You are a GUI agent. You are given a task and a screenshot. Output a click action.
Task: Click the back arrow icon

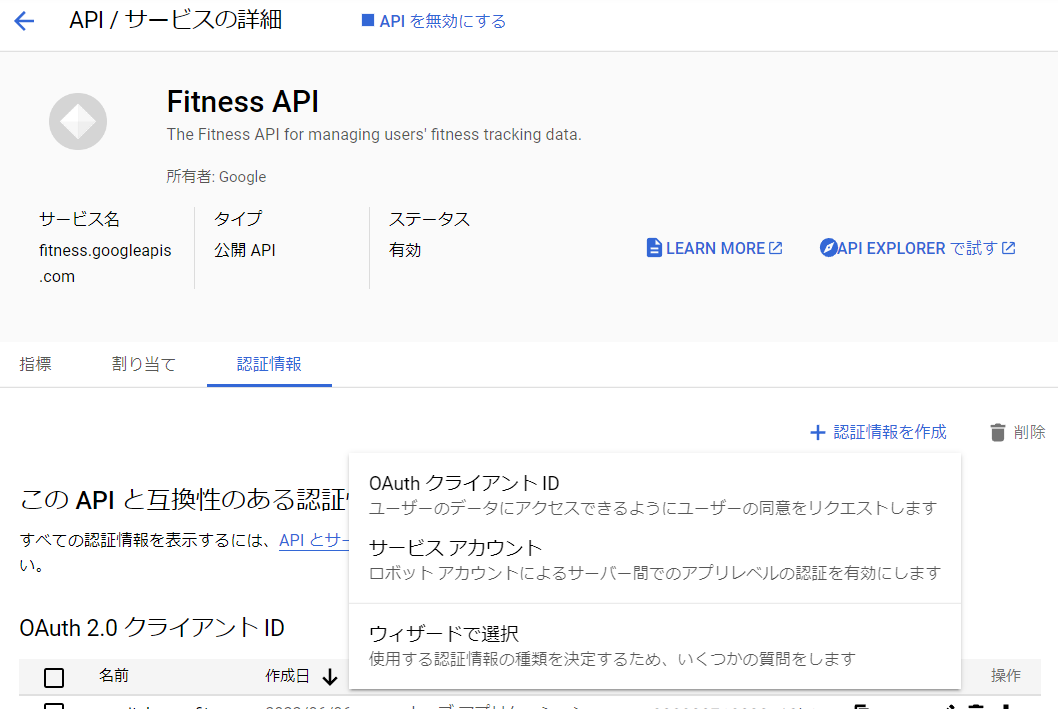(x=24, y=21)
